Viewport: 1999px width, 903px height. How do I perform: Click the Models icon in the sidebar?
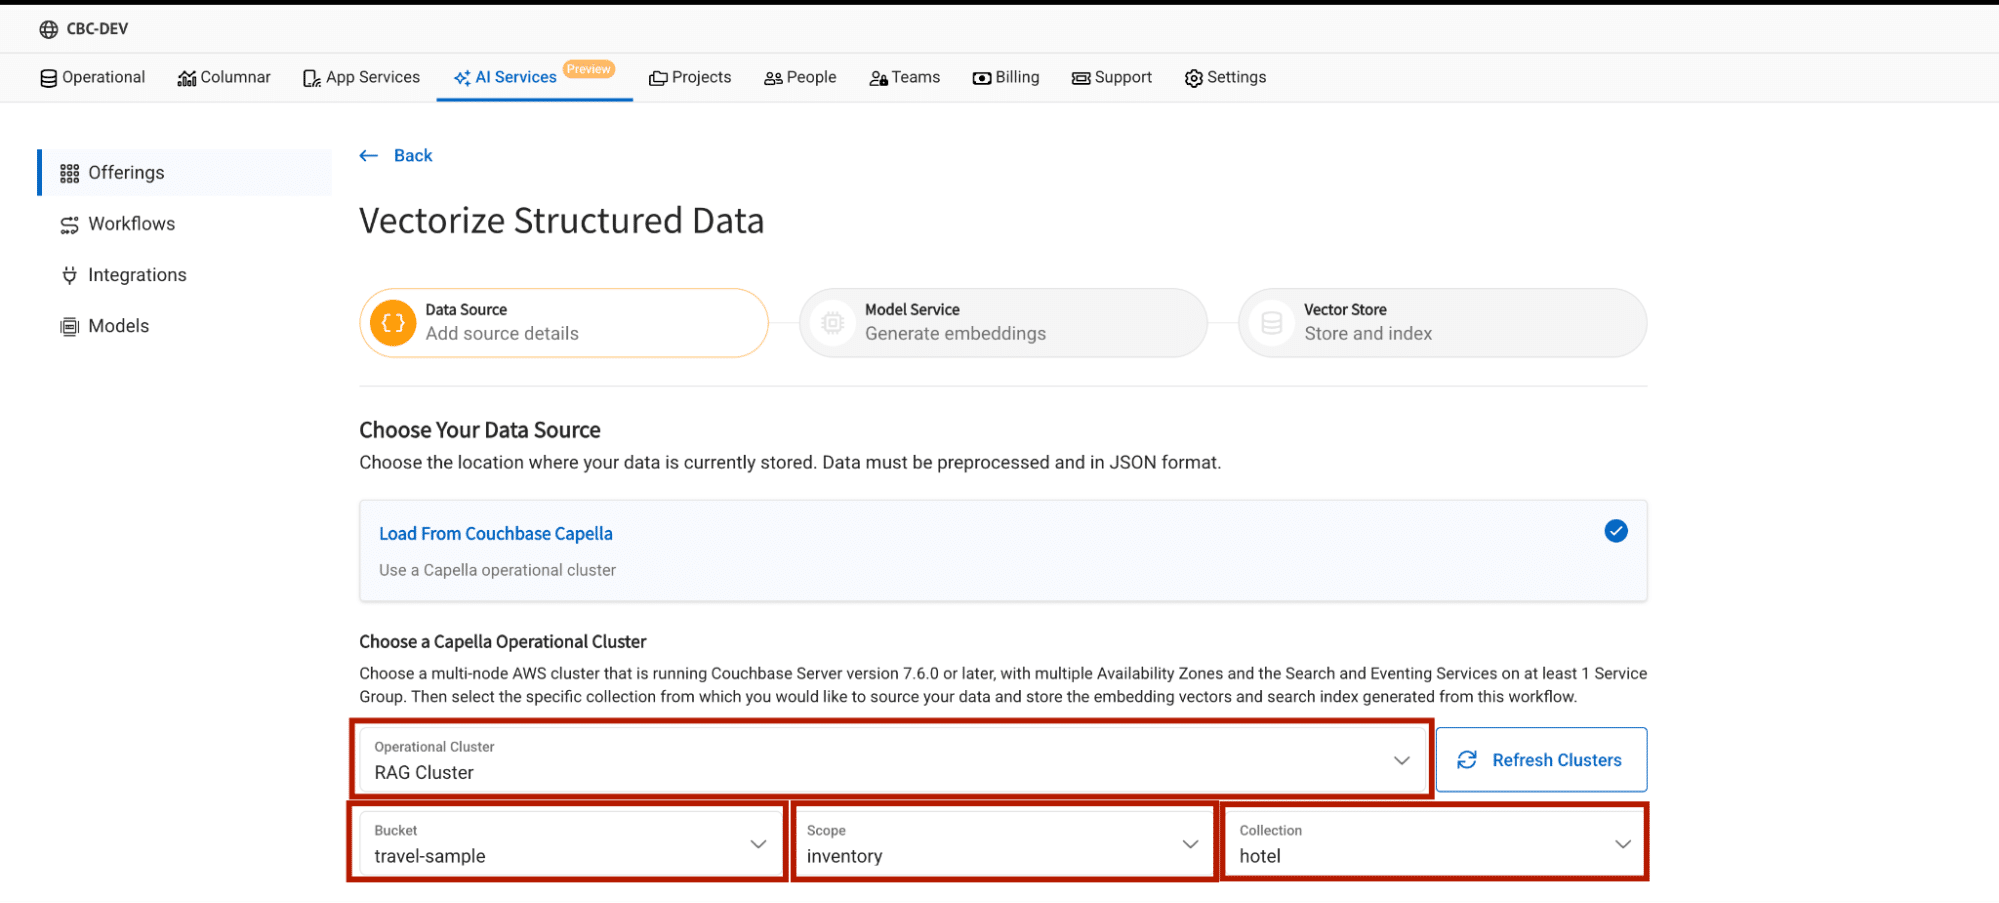(69, 327)
